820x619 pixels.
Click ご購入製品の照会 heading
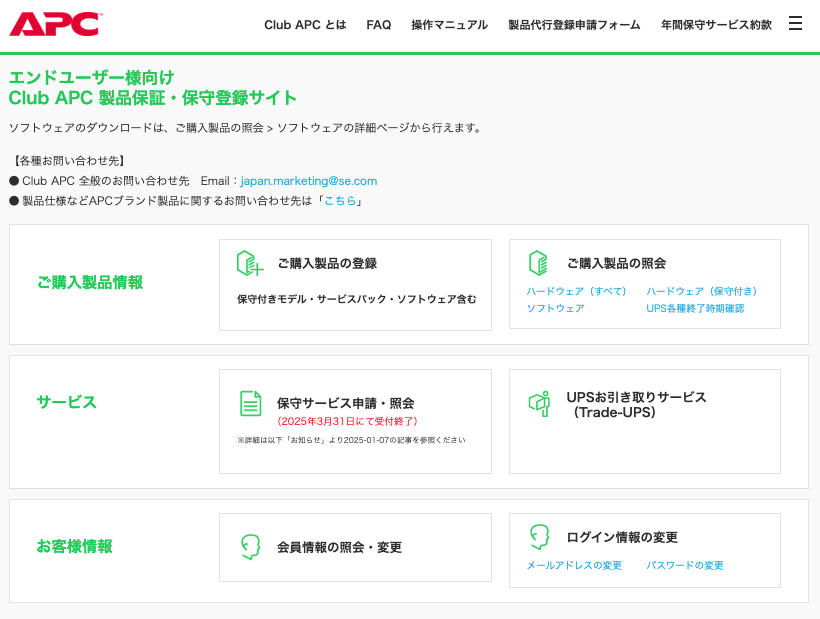coord(617,263)
